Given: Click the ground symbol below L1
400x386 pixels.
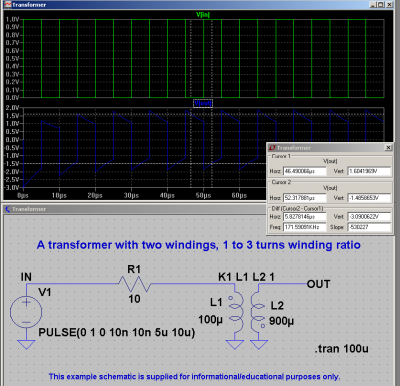Looking at the screenshot, I should pyautogui.click(x=235, y=344).
